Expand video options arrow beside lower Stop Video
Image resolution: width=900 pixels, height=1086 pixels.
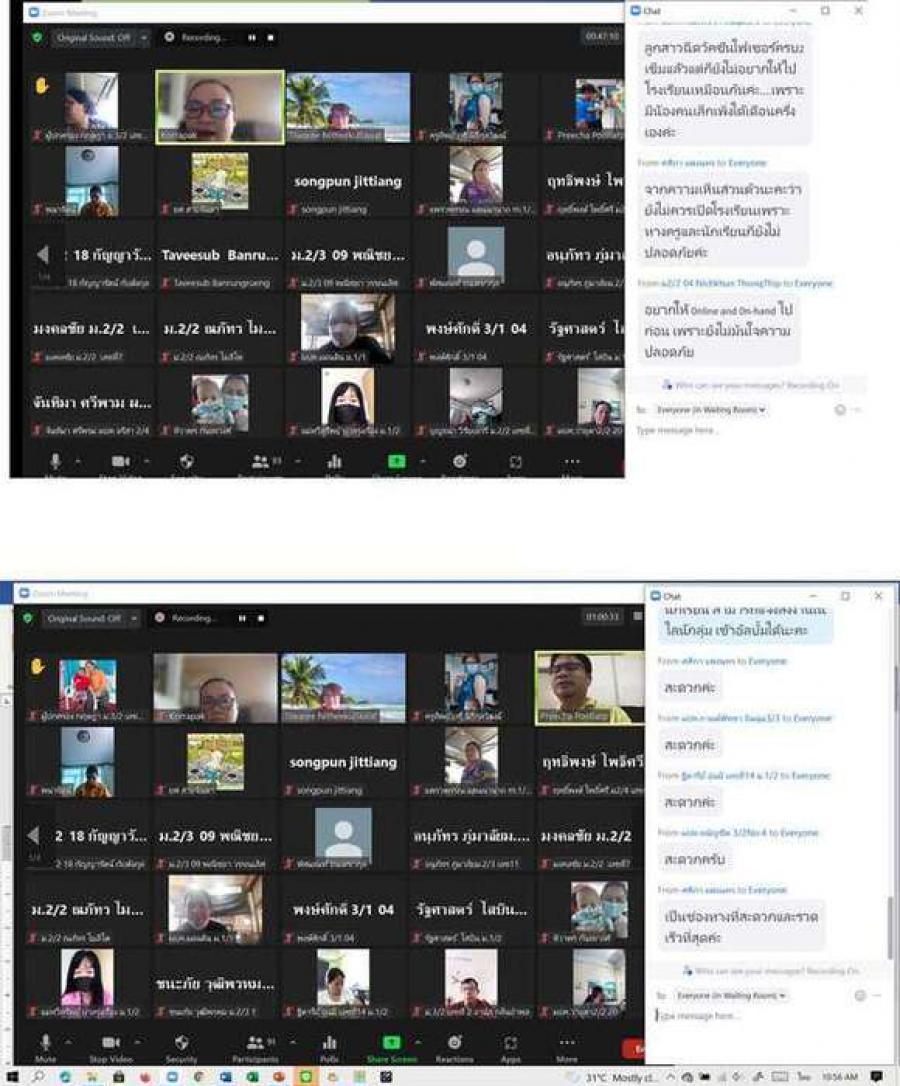139,1042
